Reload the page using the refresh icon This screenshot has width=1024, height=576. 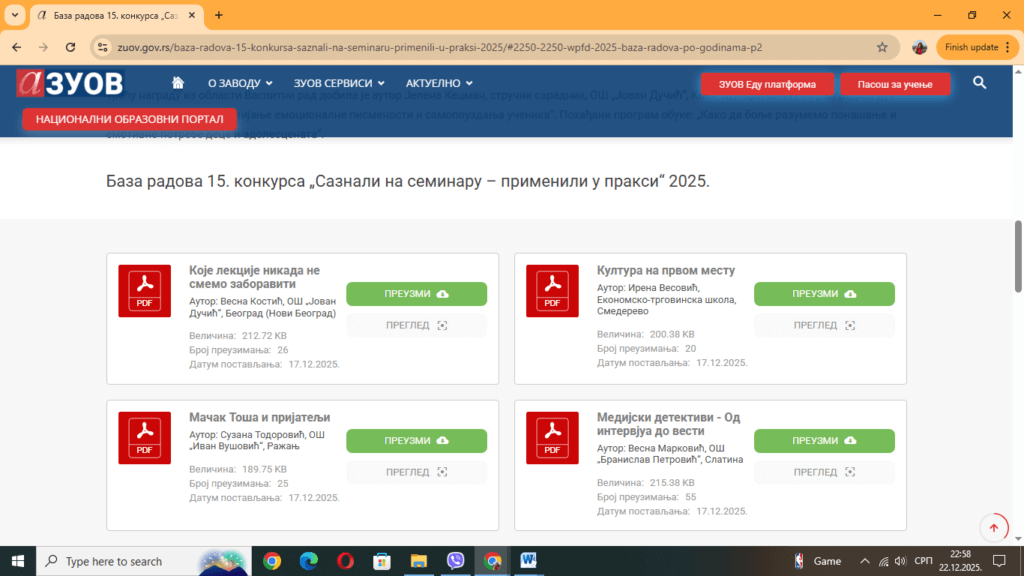coord(70,47)
